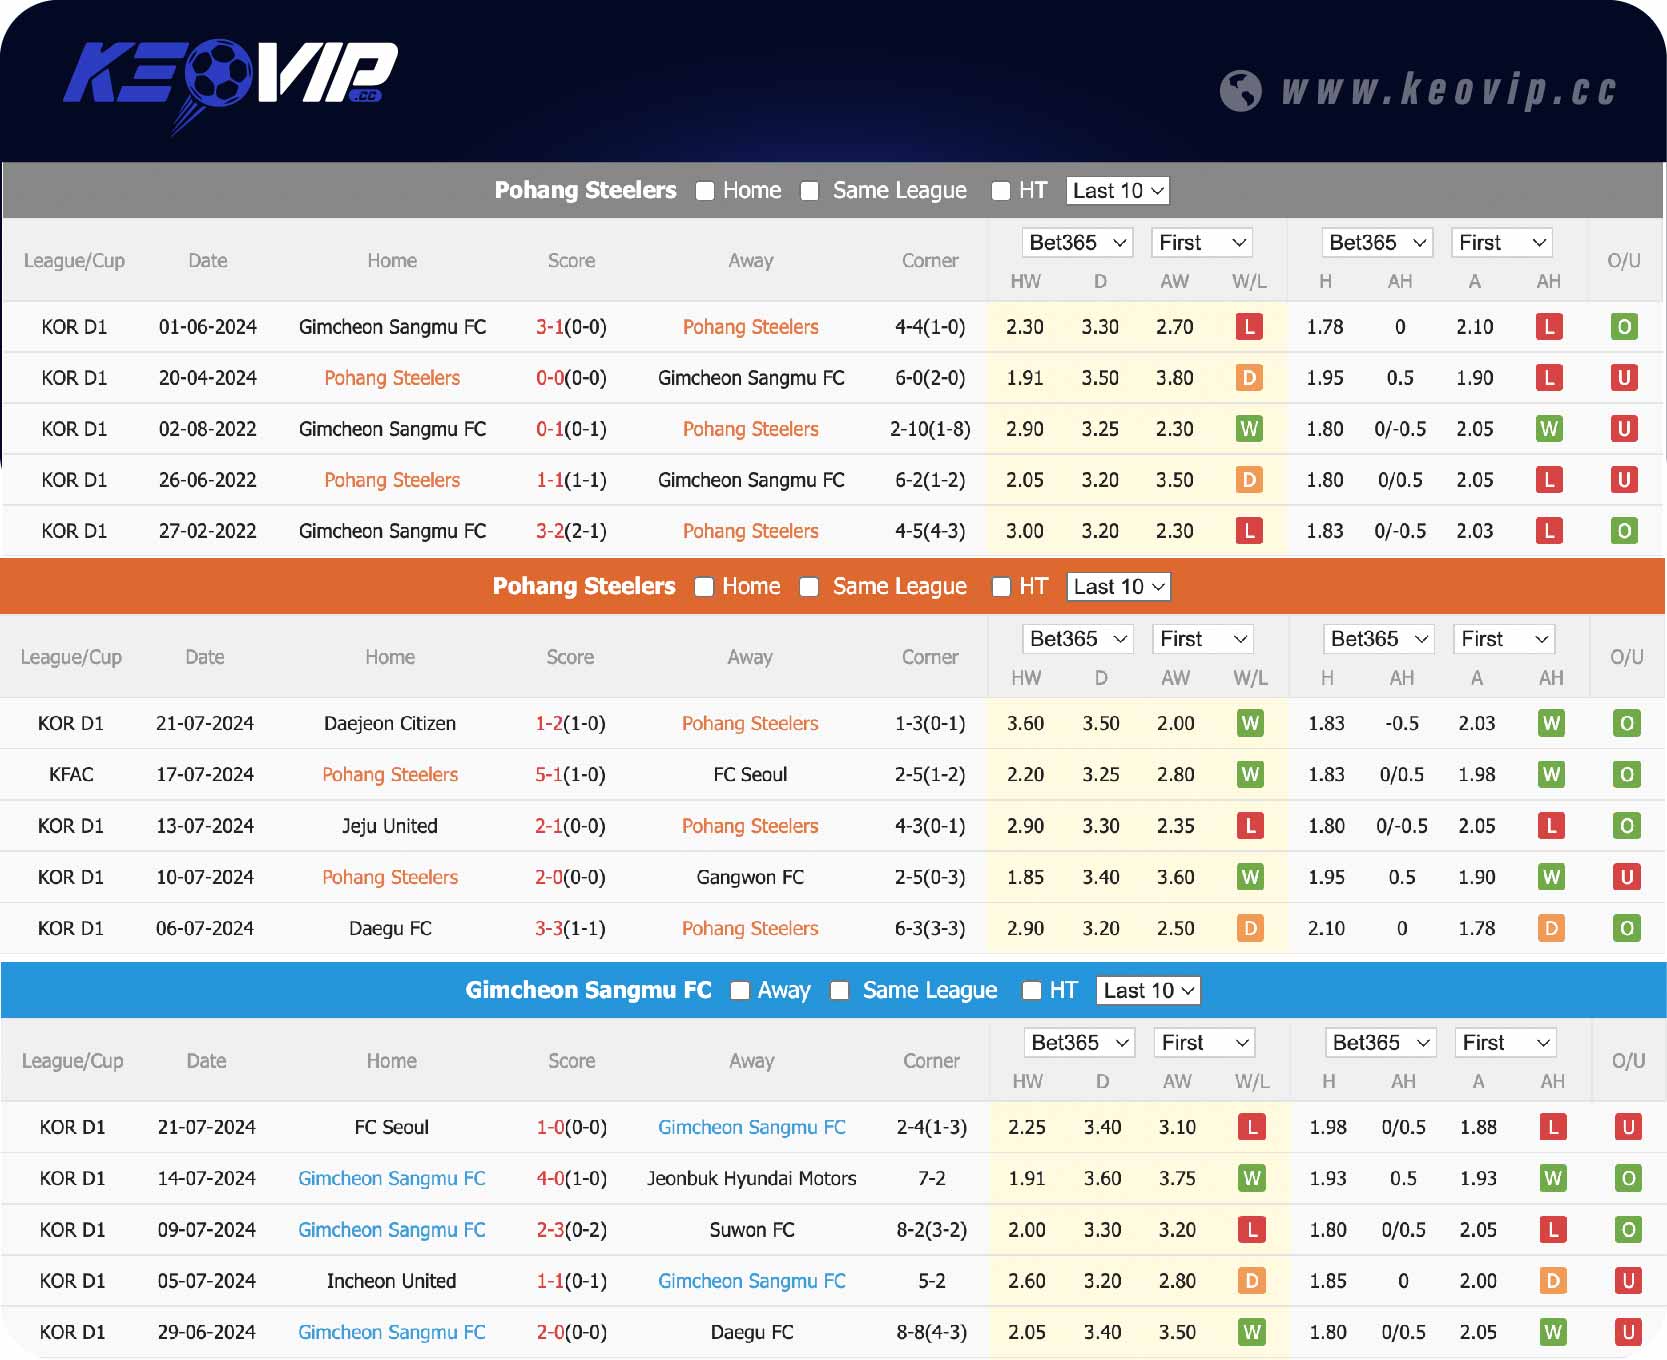
Task: Click green O badge in Jeonbuk Hyundai Motors row
Action: pyautogui.click(x=1627, y=1179)
